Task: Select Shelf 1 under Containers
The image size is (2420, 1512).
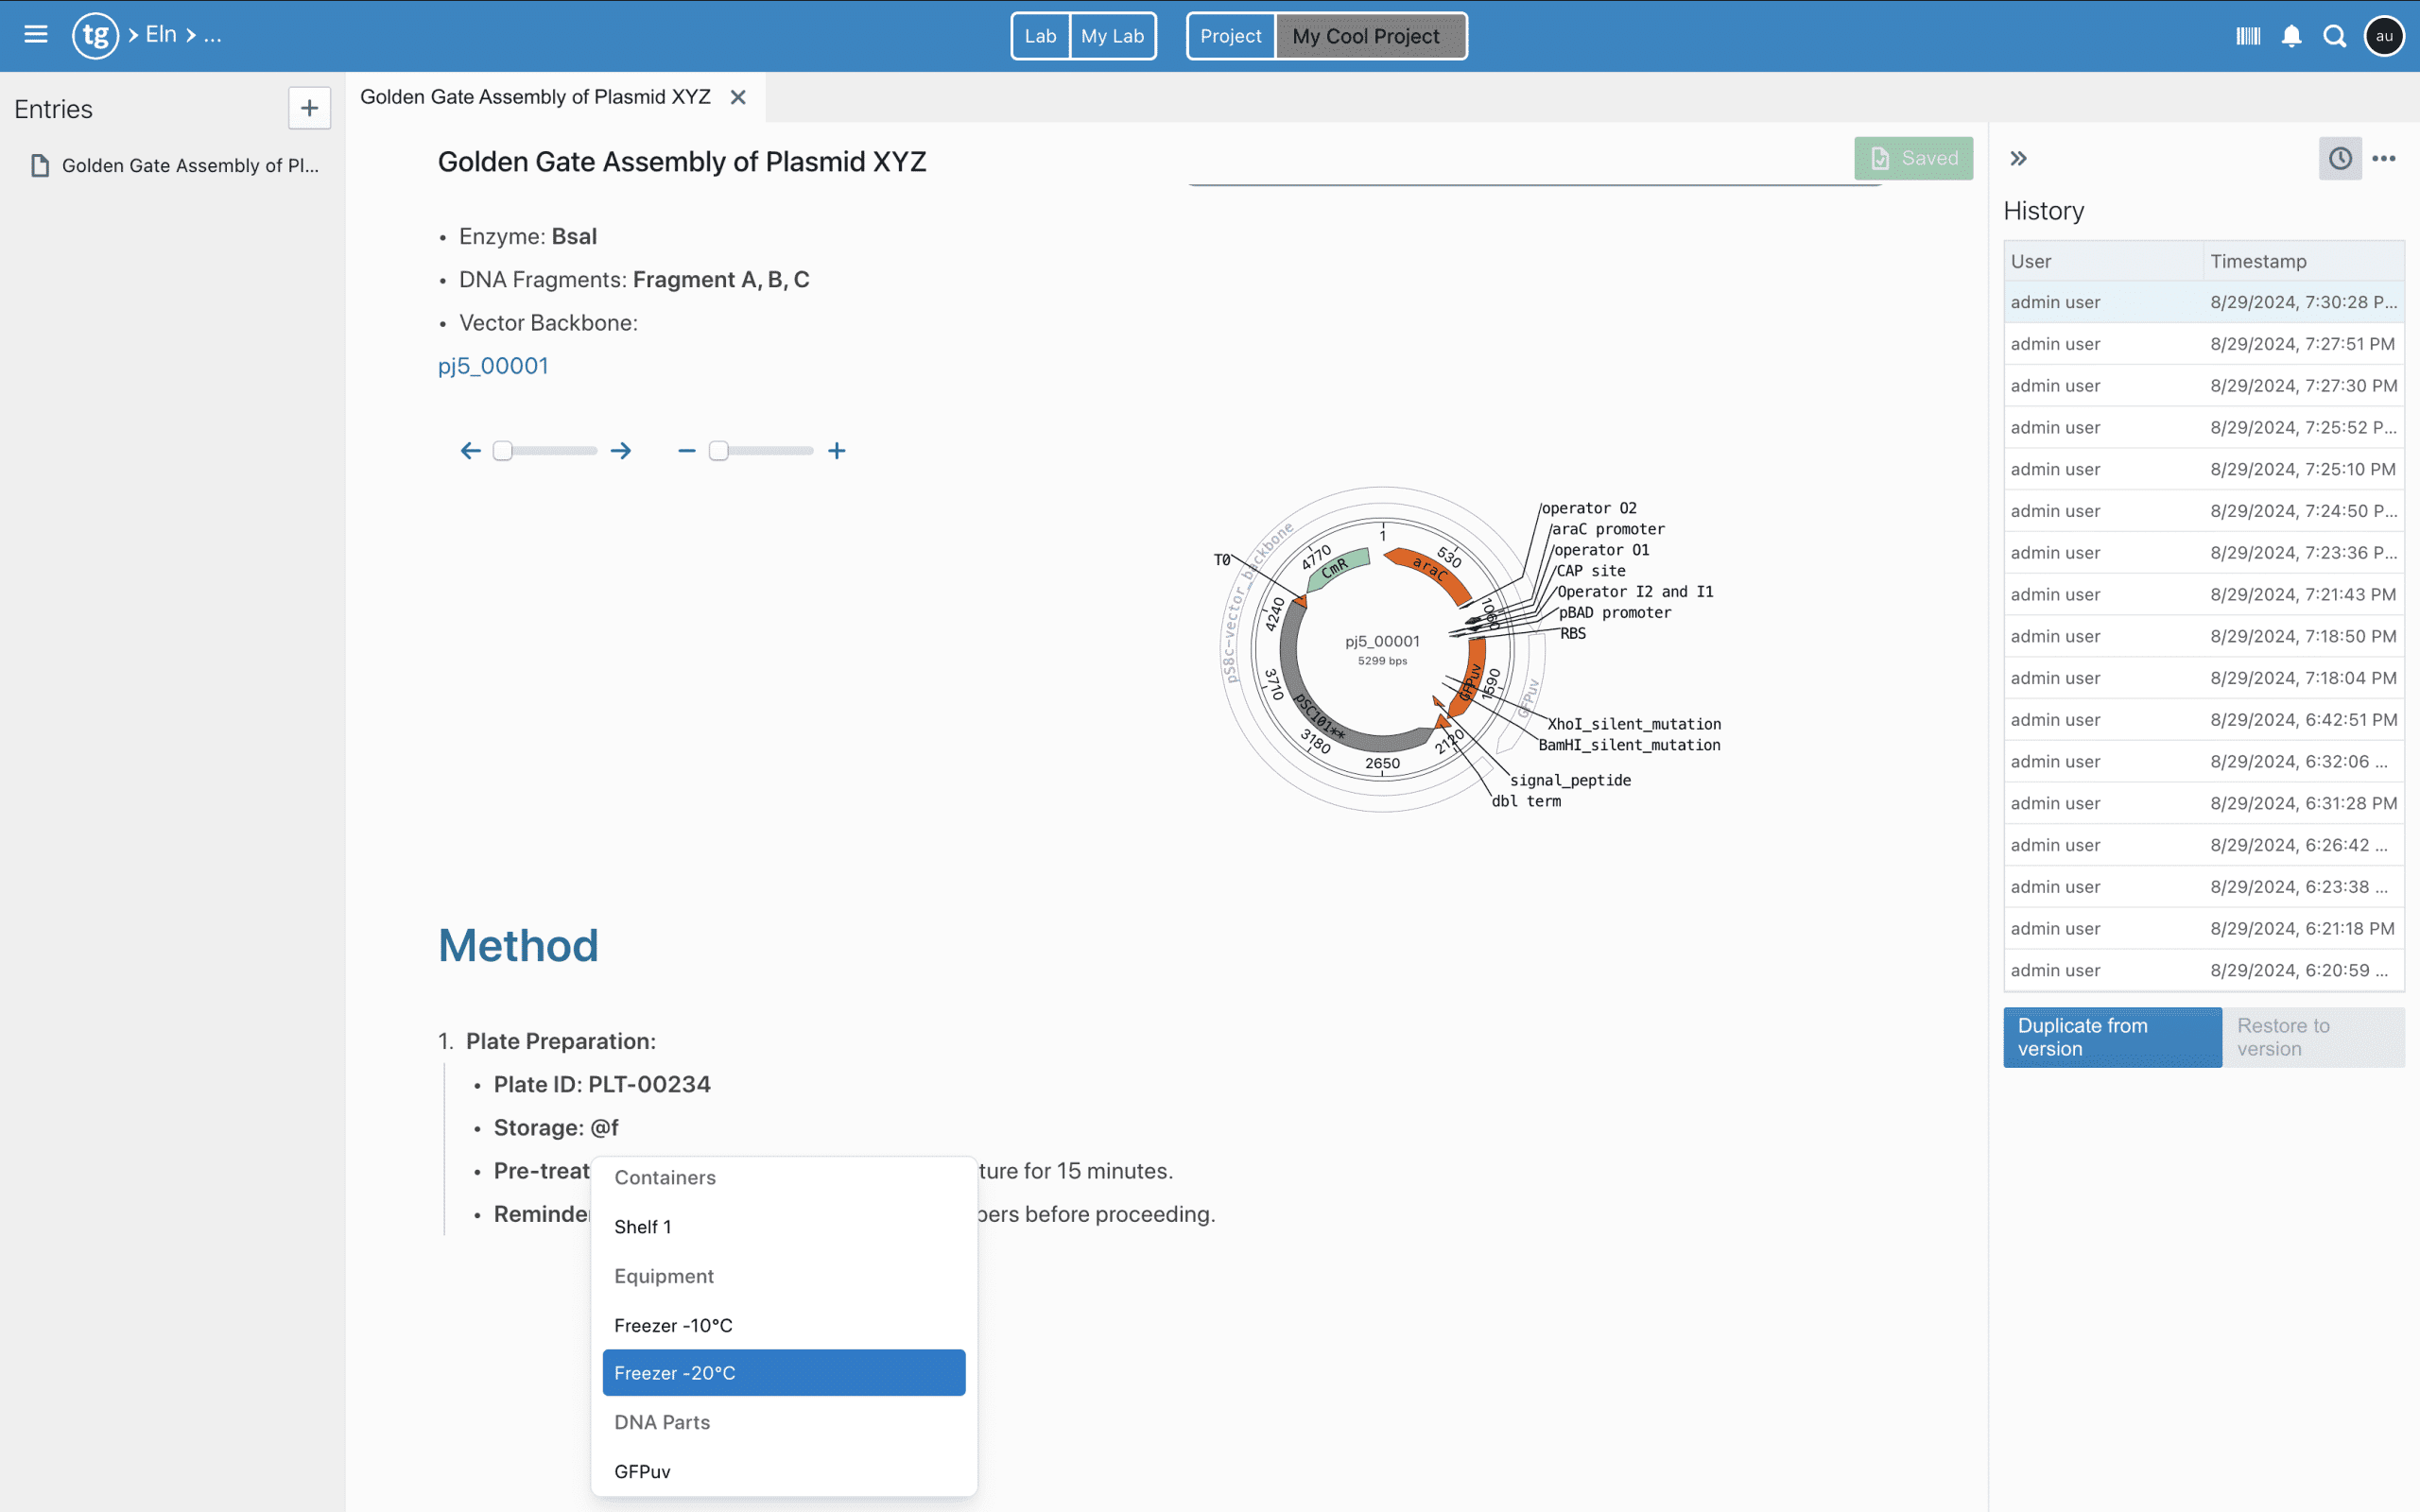Action: tap(643, 1226)
